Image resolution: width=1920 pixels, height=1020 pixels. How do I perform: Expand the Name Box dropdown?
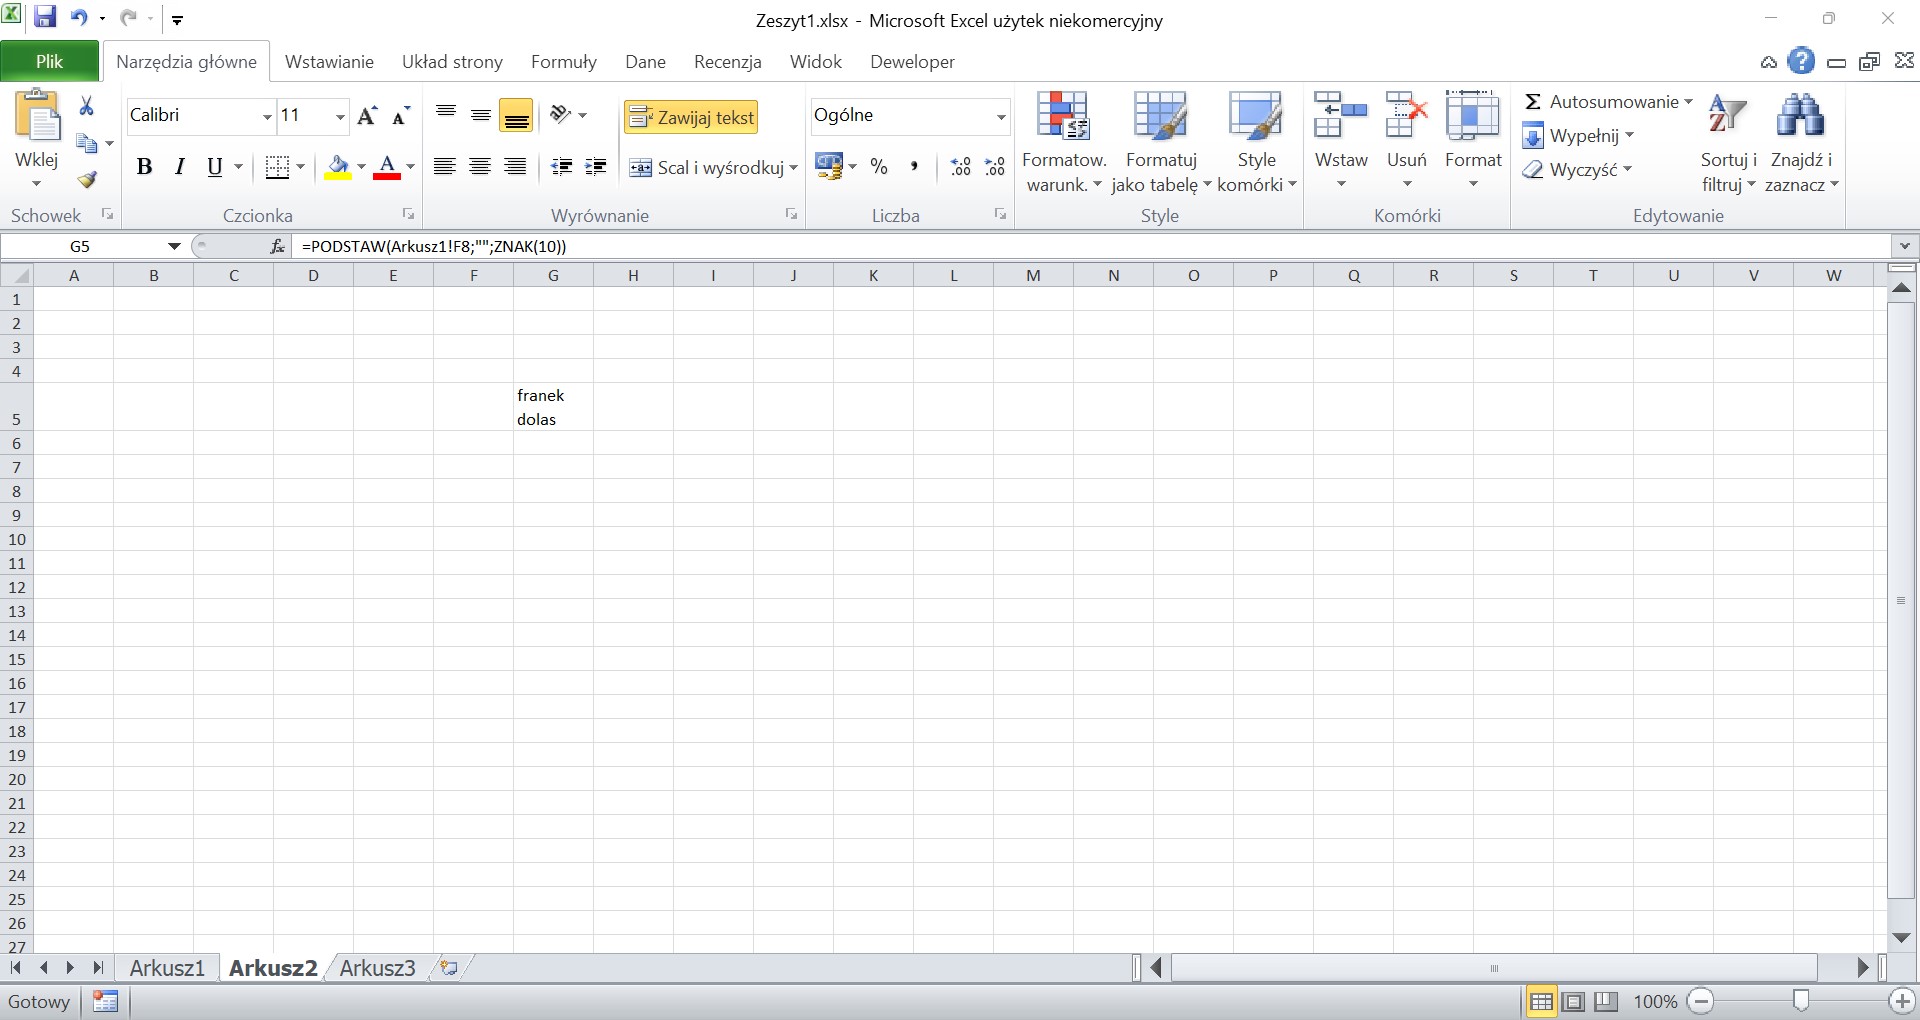[174, 246]
